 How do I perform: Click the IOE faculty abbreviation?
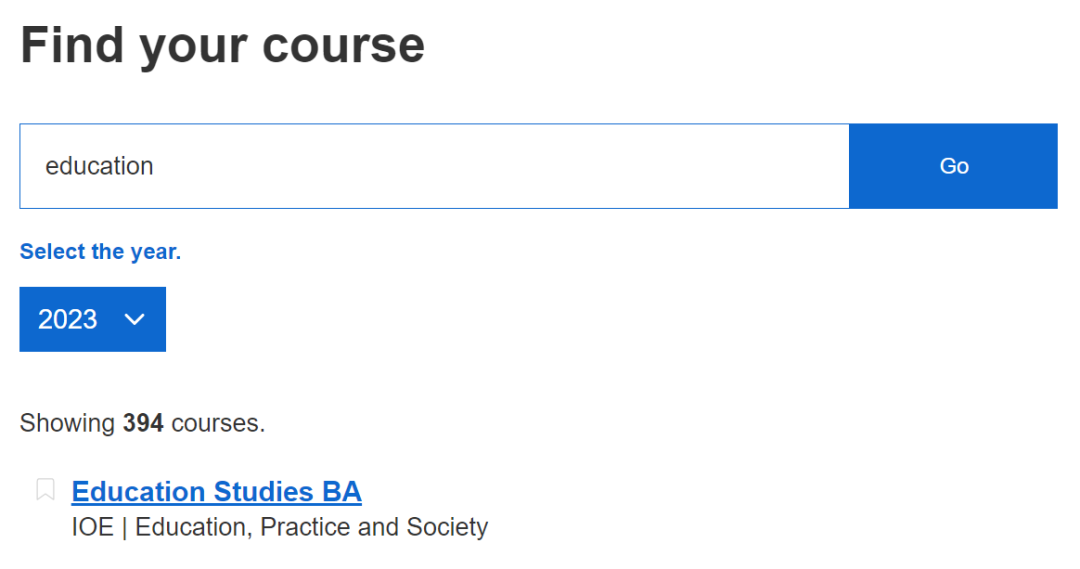(x=92, y=526)
